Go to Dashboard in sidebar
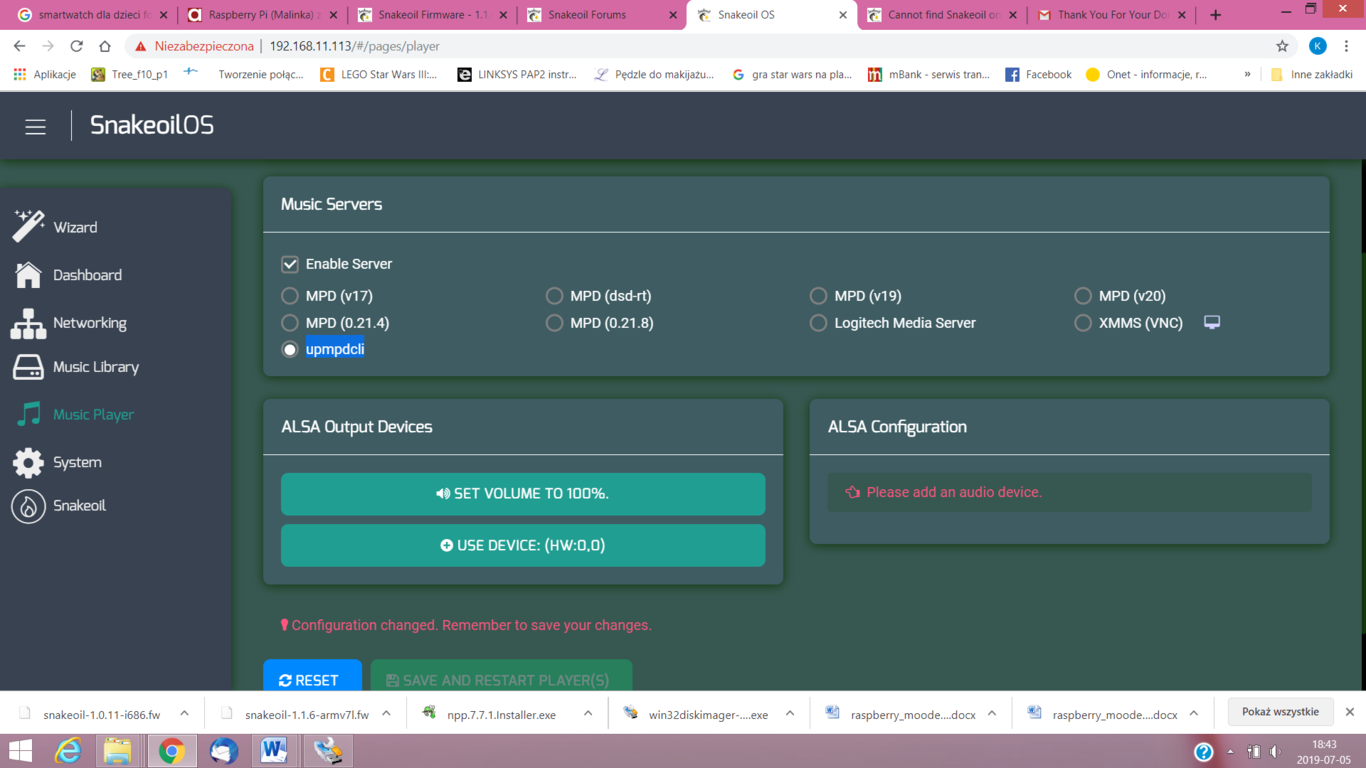Viewport: 1366px width, 768px height. click(67, 275)
